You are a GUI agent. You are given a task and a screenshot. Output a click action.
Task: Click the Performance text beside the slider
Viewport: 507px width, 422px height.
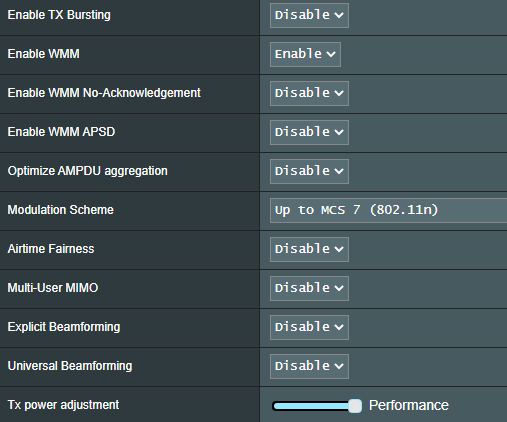tap(409, 405)
